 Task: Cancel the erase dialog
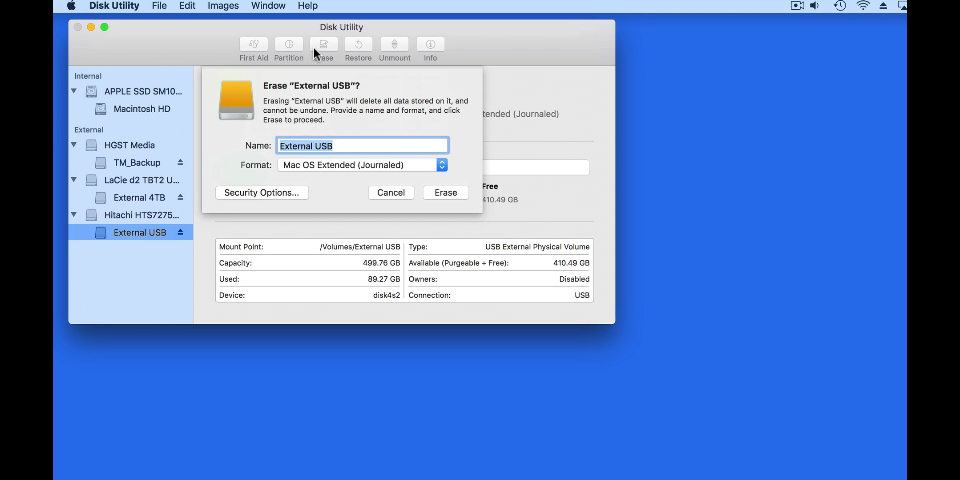[391, 193]
